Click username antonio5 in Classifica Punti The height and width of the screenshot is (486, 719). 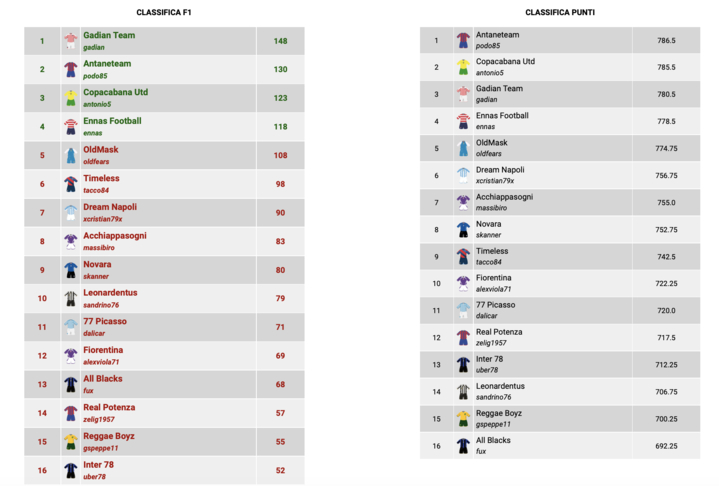point(490,72)
